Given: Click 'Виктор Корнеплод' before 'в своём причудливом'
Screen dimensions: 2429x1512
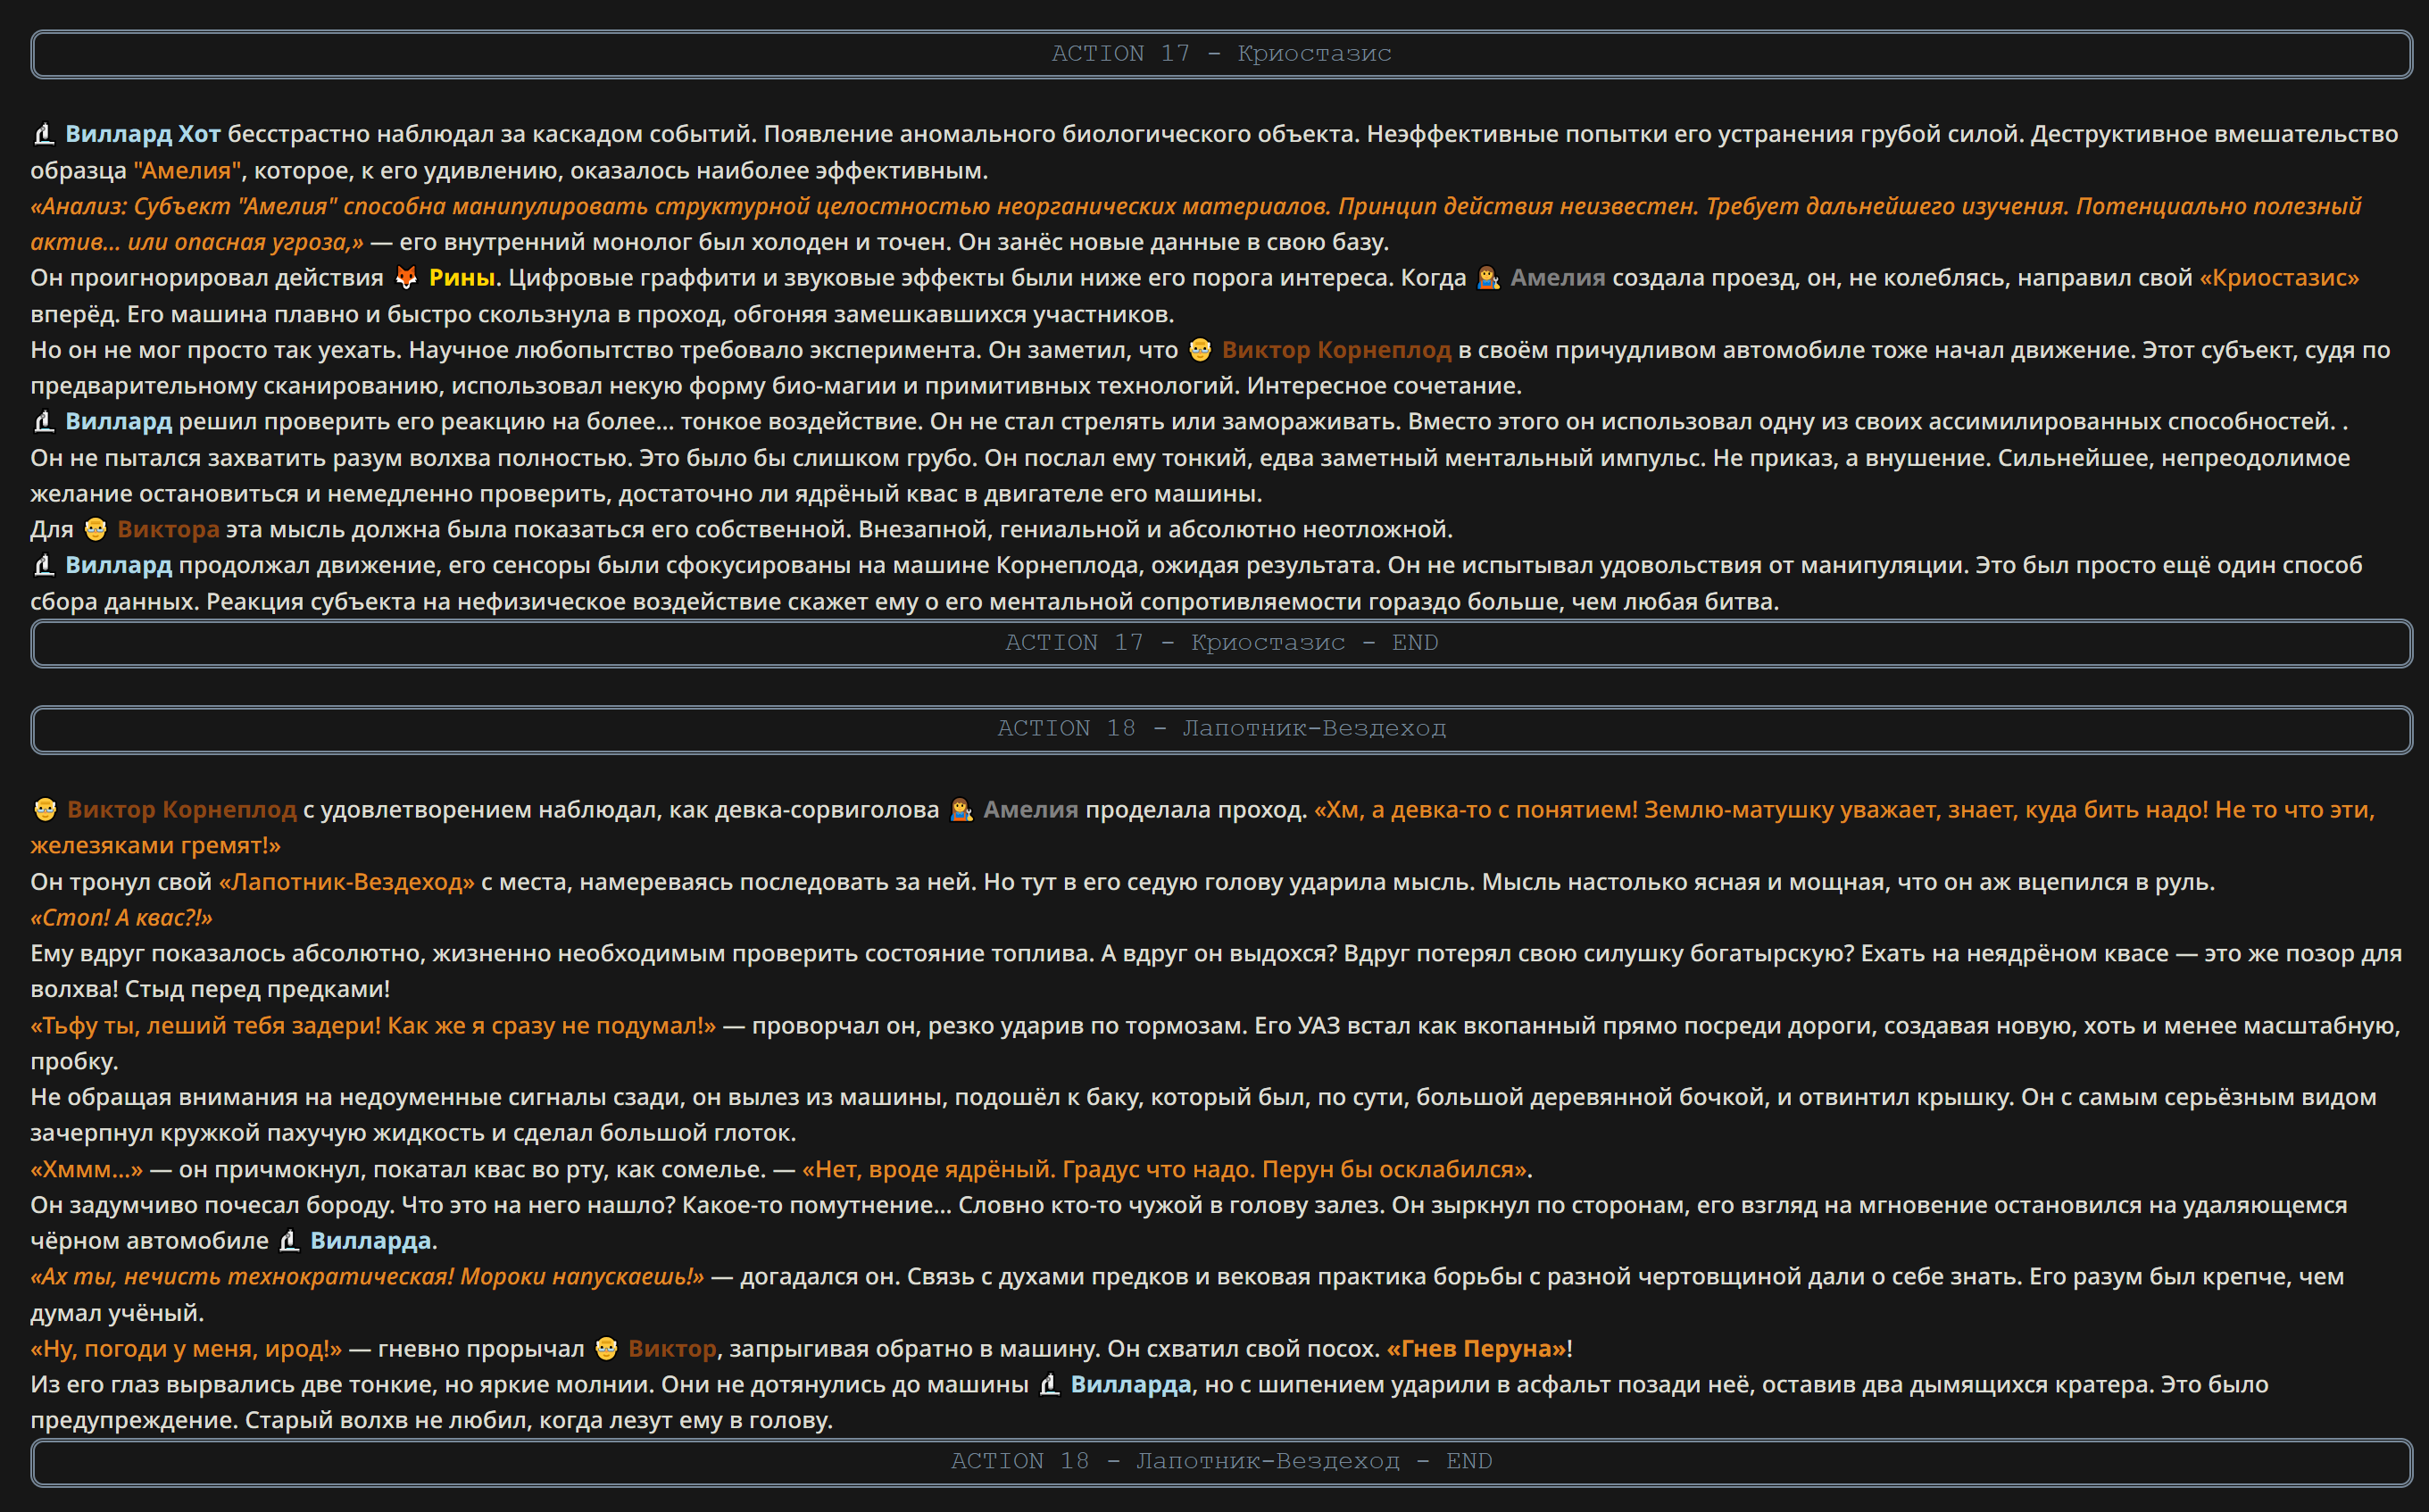Looking at the screenshot, I should pos(1336,350).
